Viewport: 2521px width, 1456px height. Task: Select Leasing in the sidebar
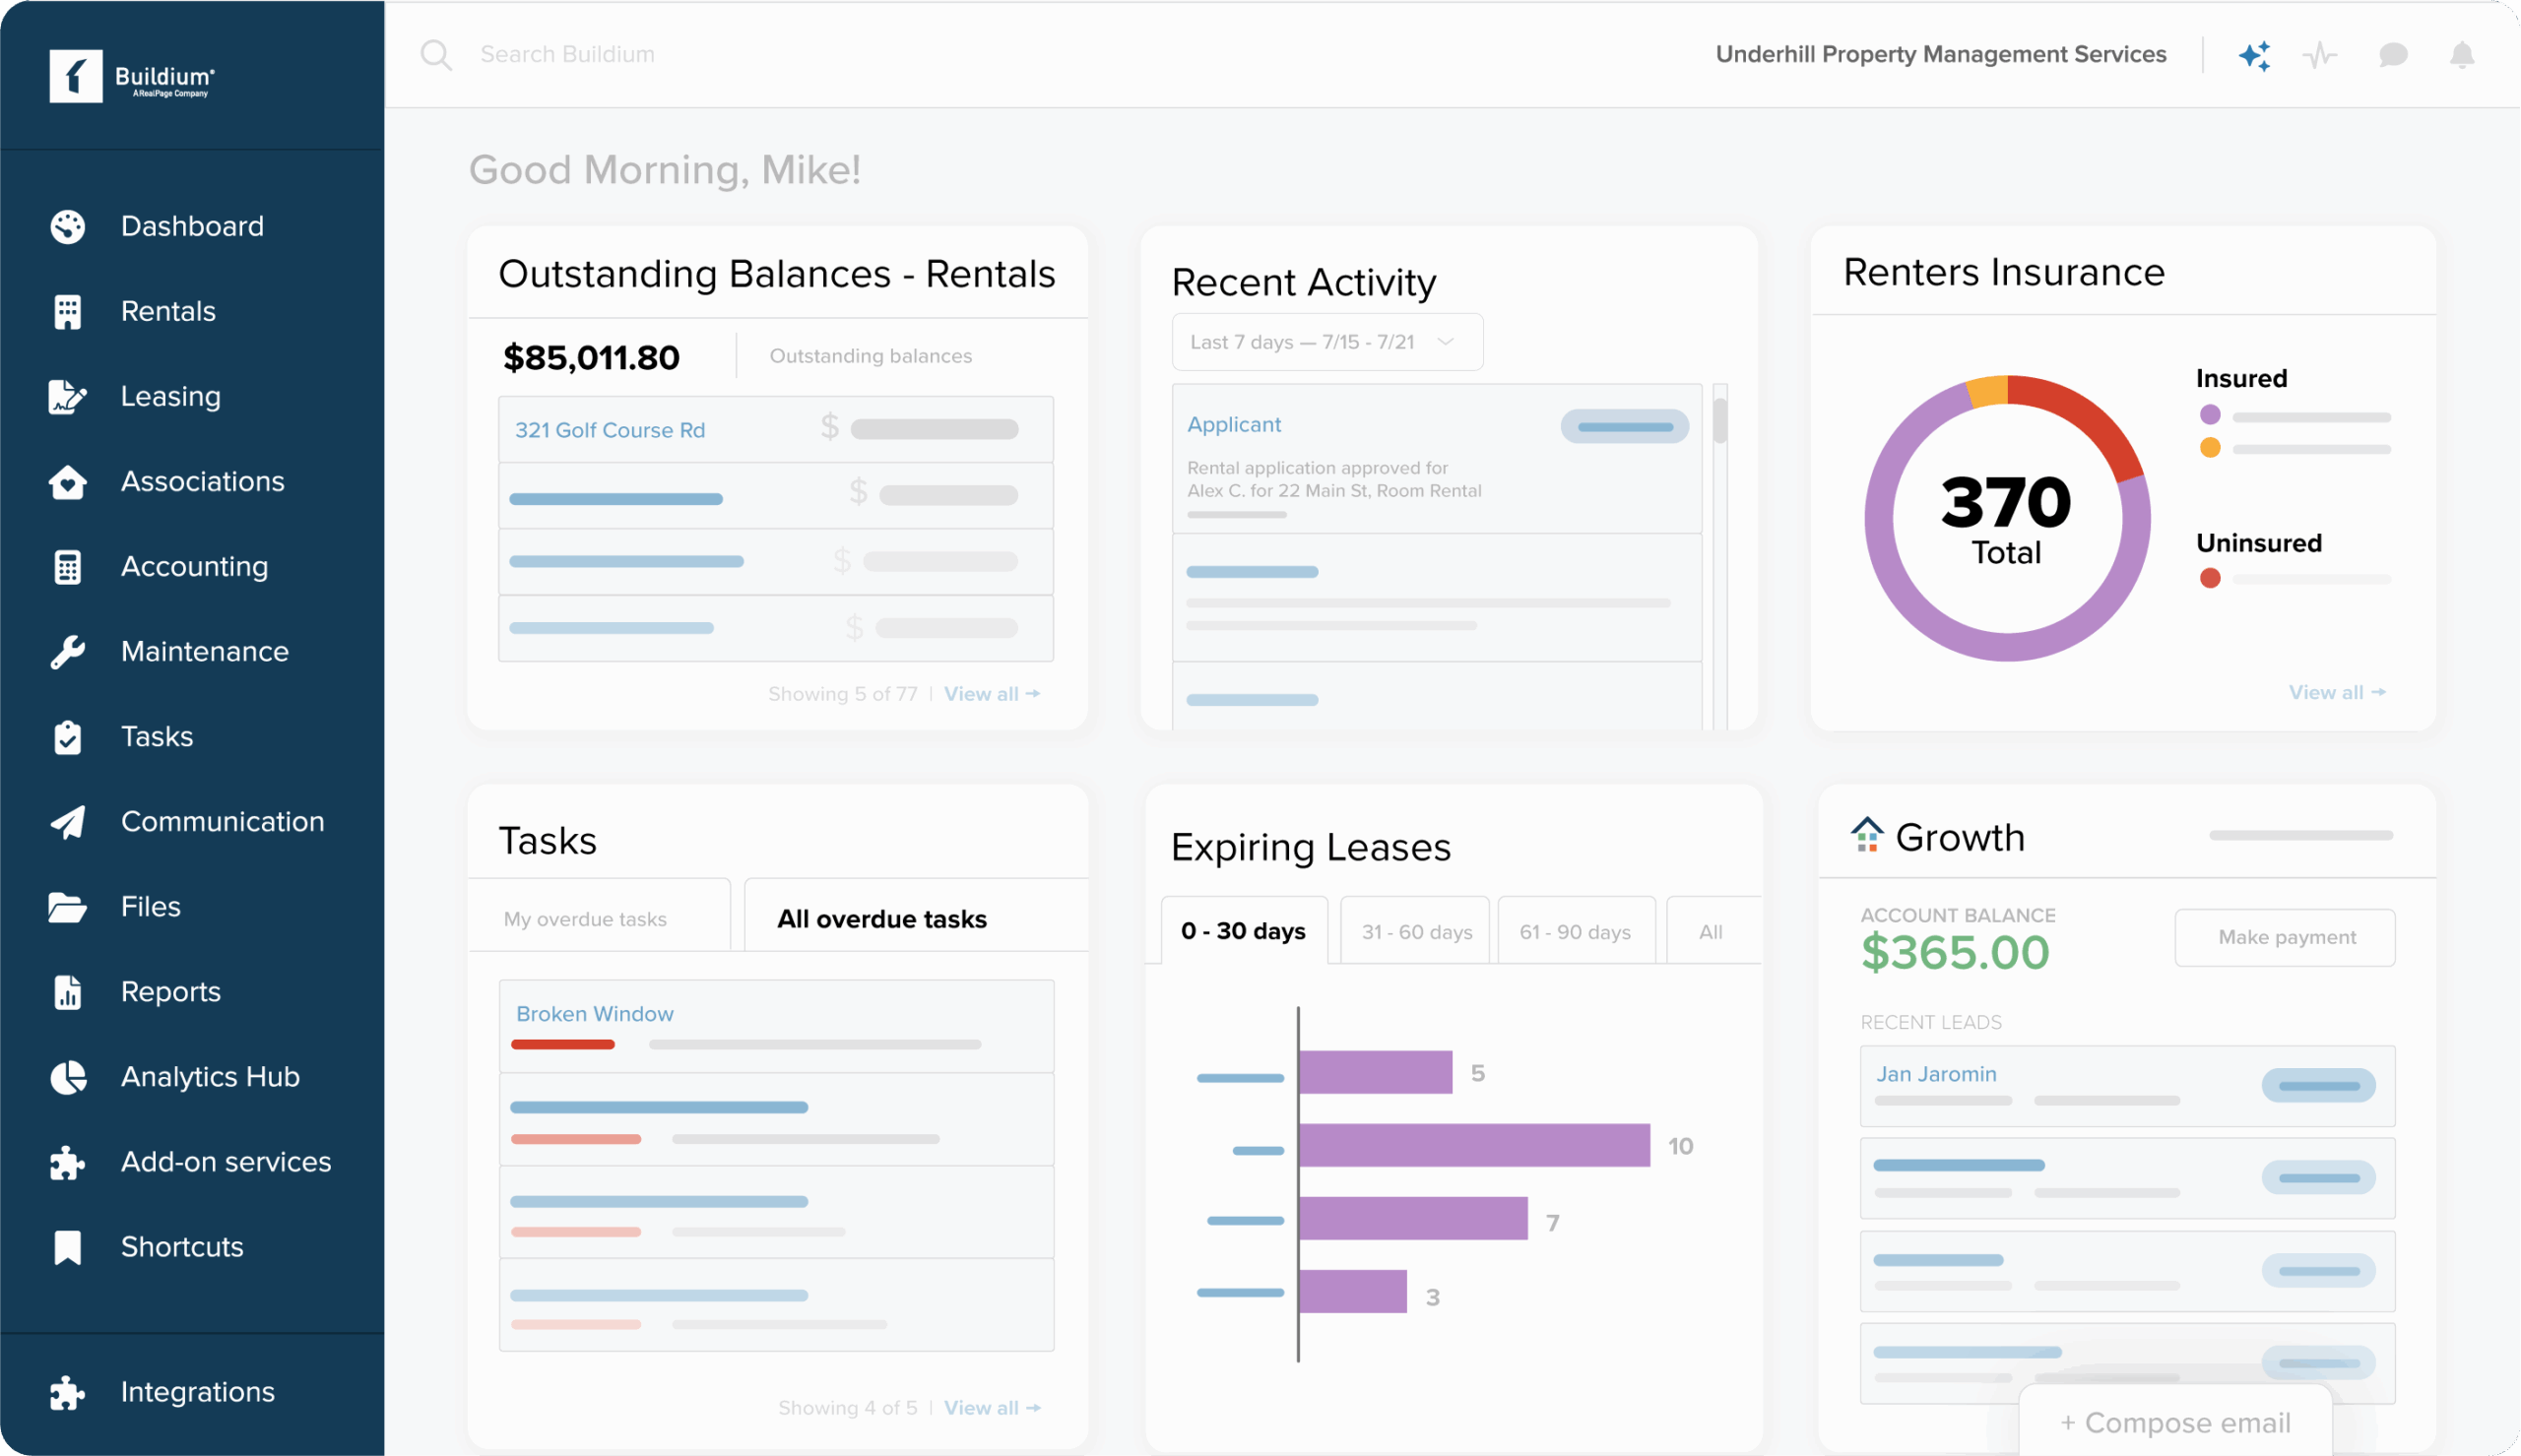tap(170, 396)
